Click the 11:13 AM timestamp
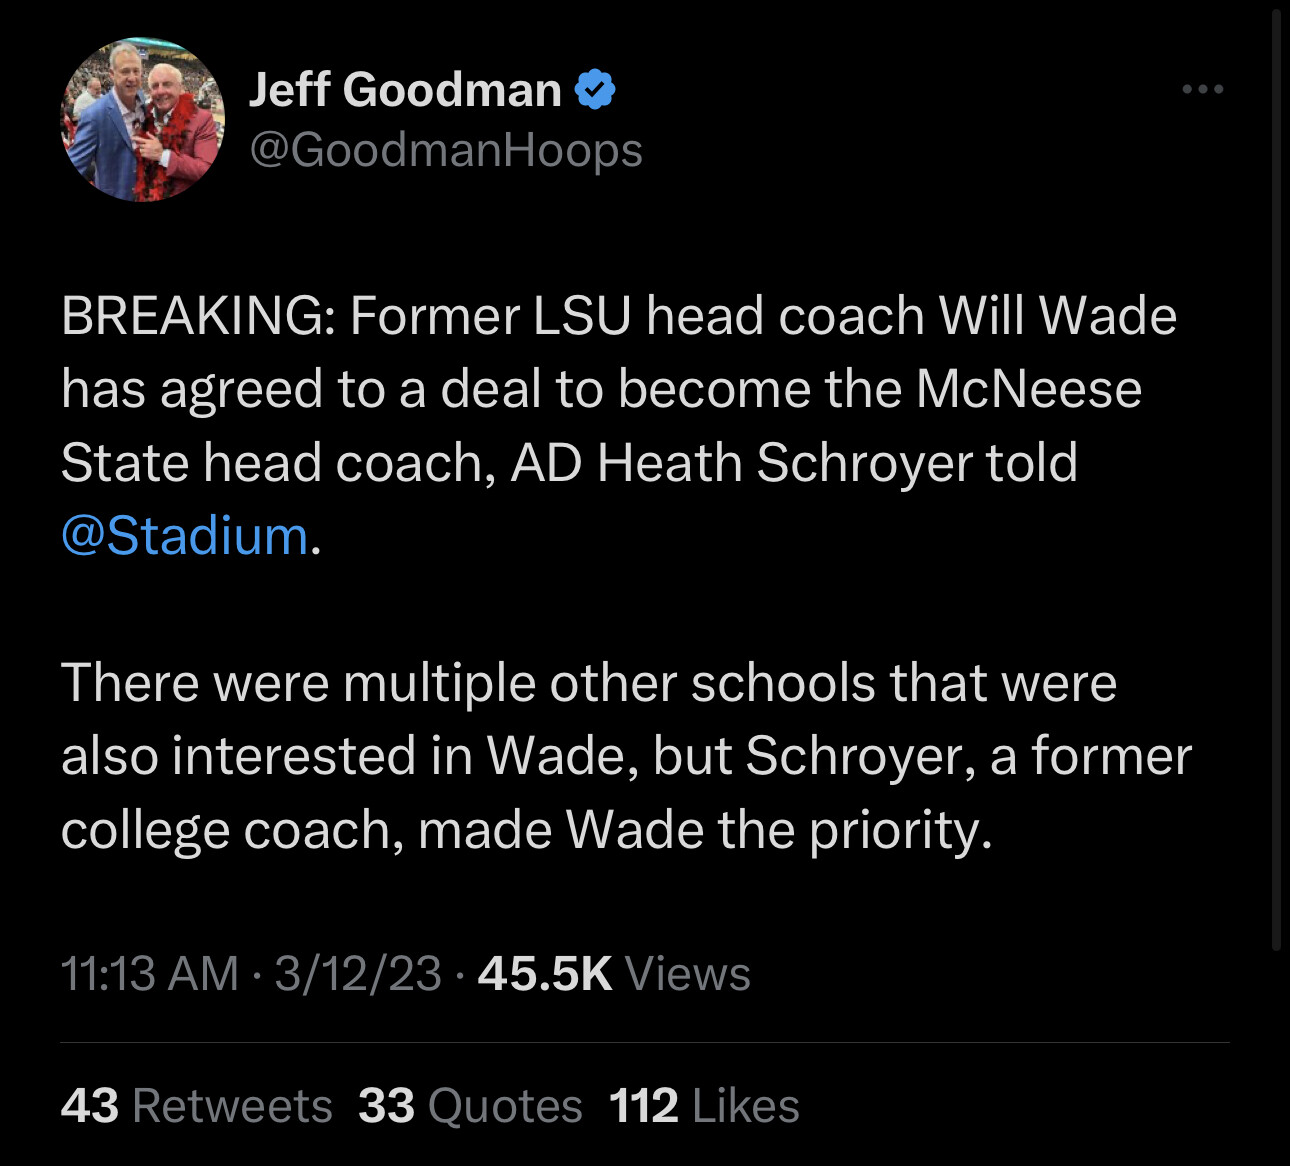Screen dimensions: 1290x1166 [150, 973]
